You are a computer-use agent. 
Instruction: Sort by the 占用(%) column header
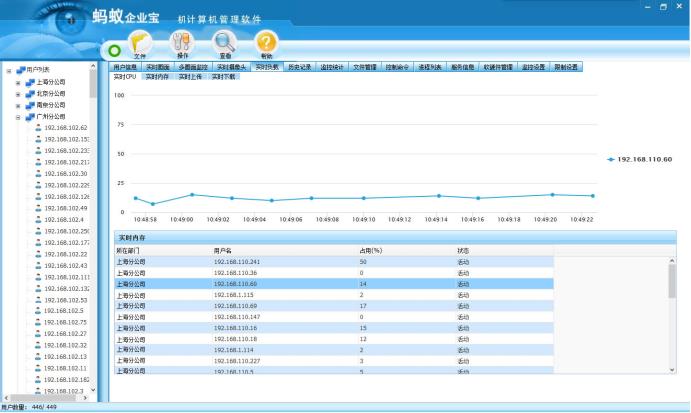[370, 250]
